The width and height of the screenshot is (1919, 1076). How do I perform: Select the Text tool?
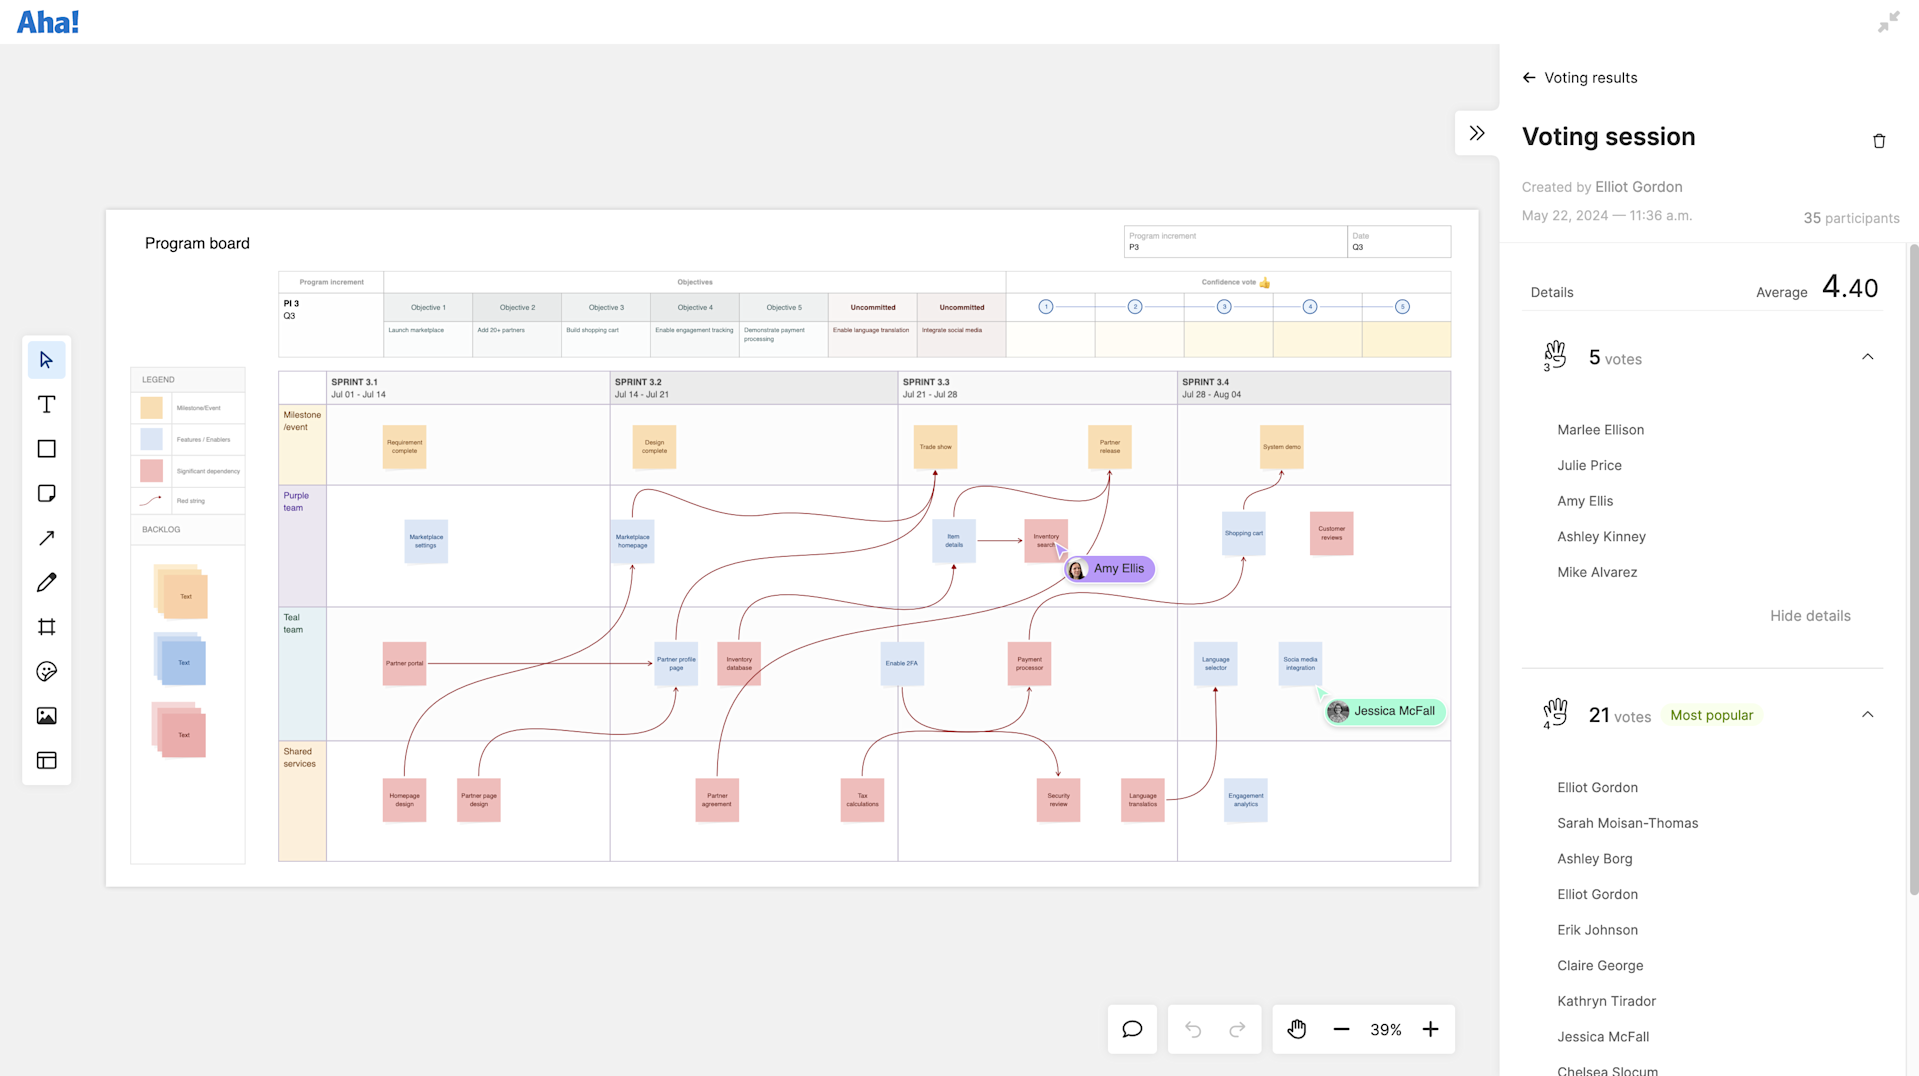coord(46,404)
